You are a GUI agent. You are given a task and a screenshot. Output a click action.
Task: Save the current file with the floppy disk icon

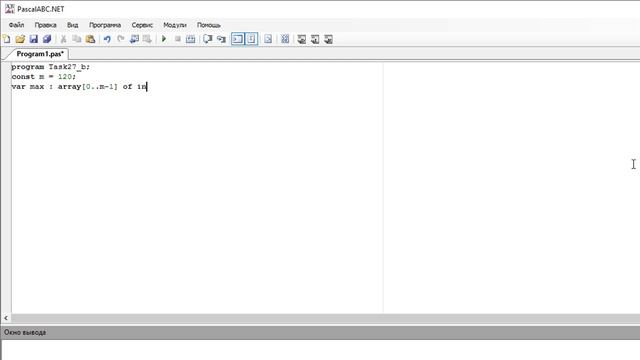[33, 39]
